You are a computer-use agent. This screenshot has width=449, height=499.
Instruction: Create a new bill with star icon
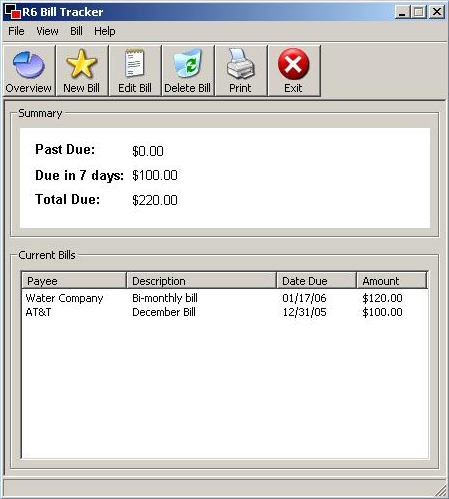pyautogui.click(x=82, y=63)
